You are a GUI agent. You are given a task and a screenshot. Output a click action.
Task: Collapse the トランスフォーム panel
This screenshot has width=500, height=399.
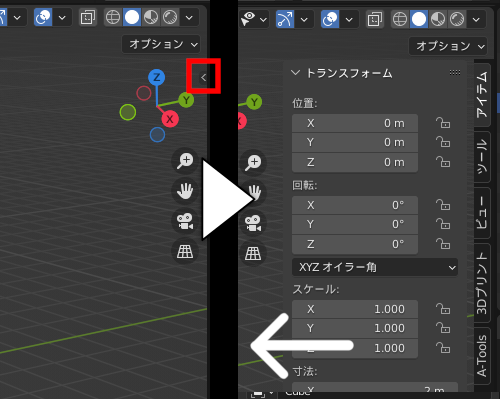295,72
